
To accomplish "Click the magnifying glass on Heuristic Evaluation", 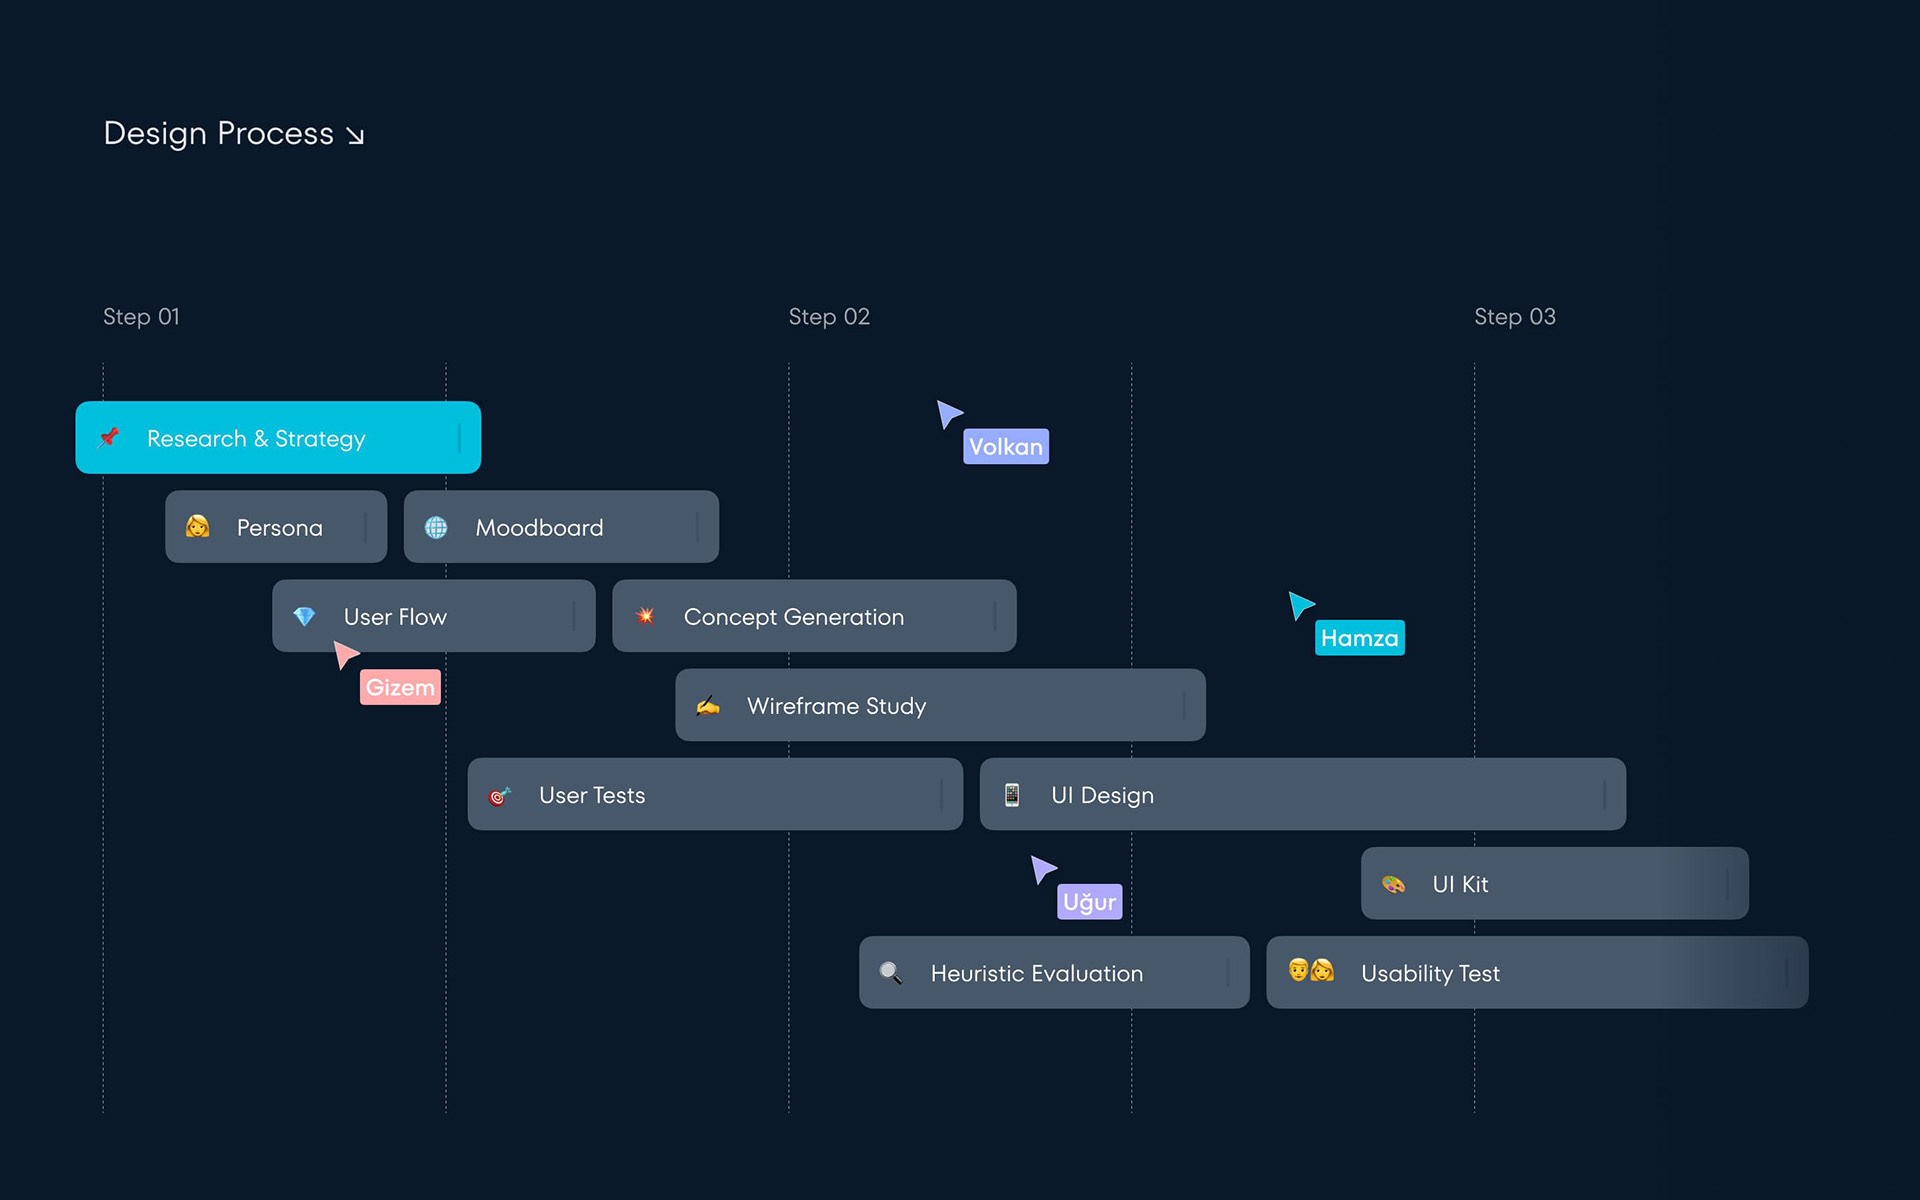I will point(890,973).
